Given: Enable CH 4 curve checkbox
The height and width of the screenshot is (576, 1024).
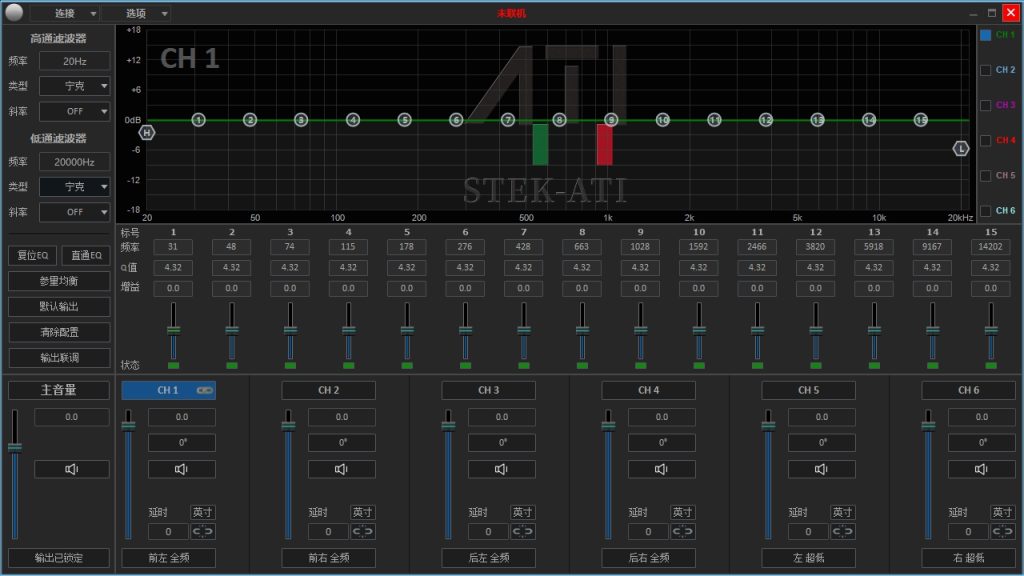Looking at the screenshot, I should (x=985, y=140).
